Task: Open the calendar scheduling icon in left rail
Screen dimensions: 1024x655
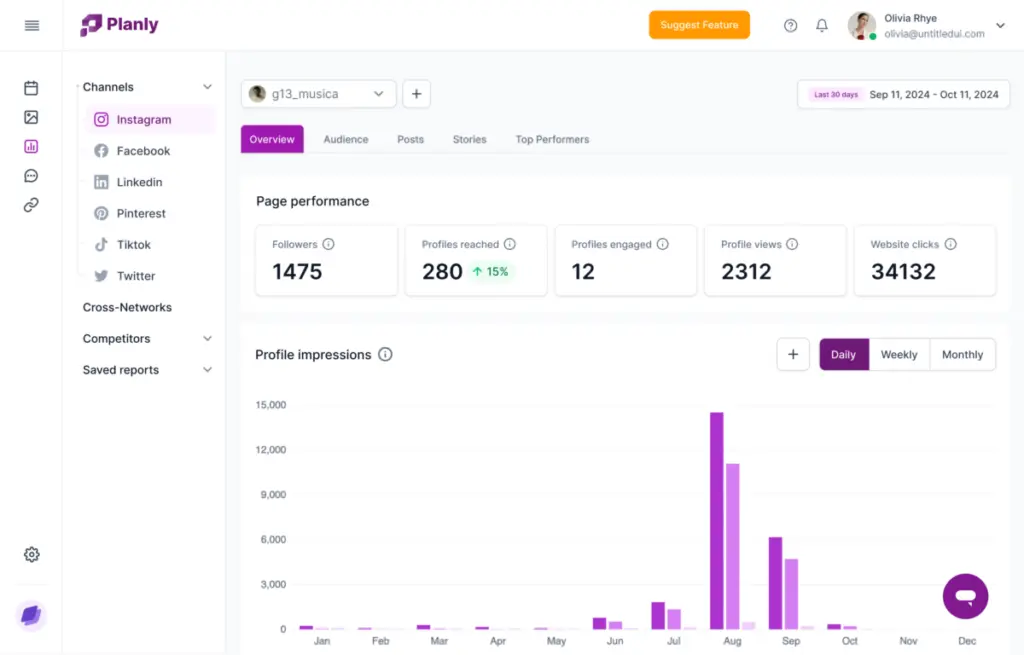Action: pyautogui.click(x=31, y=87)
